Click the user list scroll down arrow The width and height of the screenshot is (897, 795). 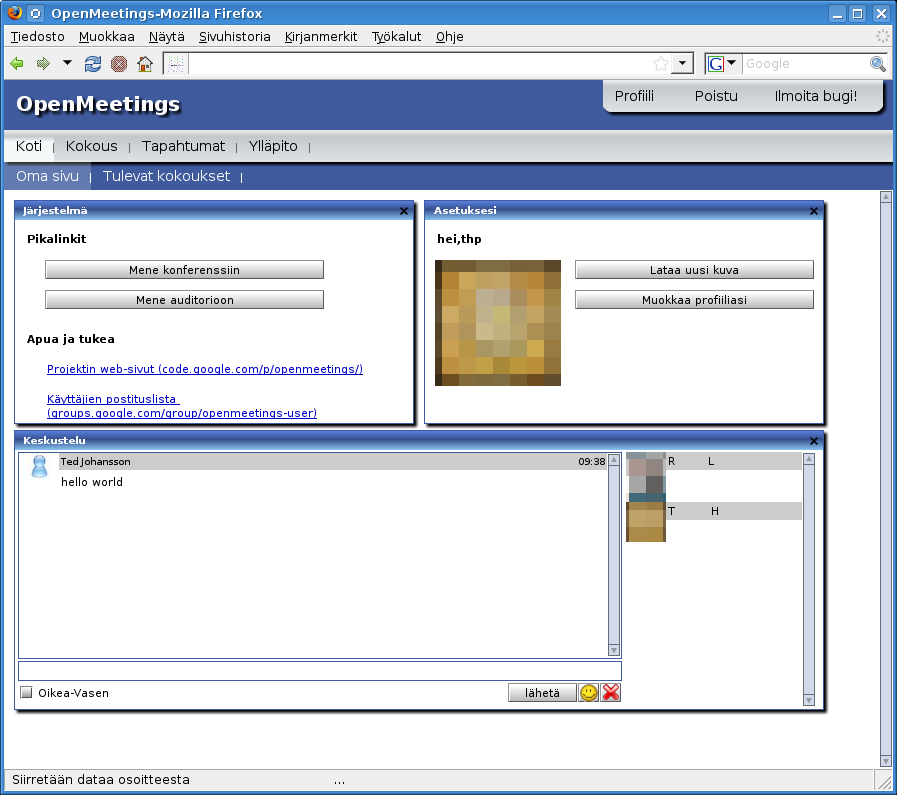coord(809,700)
